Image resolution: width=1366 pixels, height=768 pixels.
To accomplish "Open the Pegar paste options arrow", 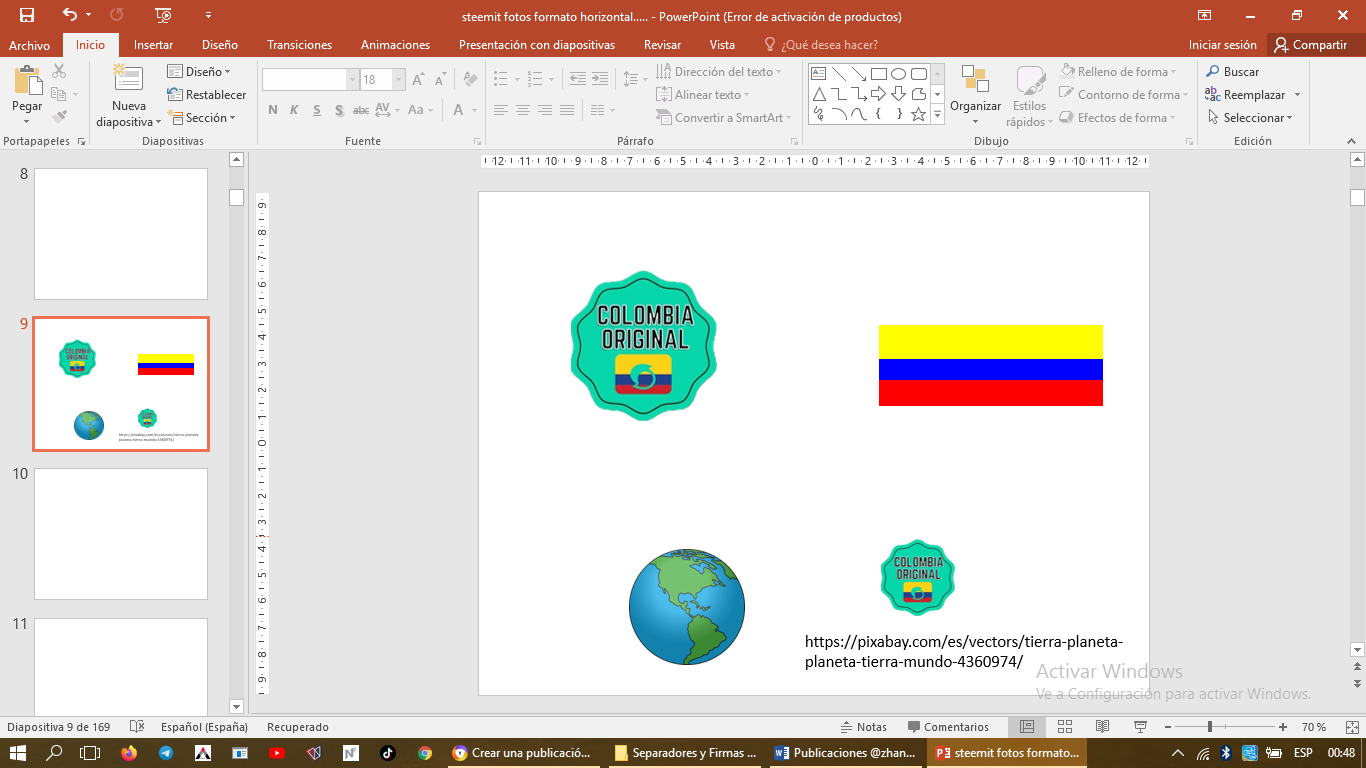I will coord(27,119).
